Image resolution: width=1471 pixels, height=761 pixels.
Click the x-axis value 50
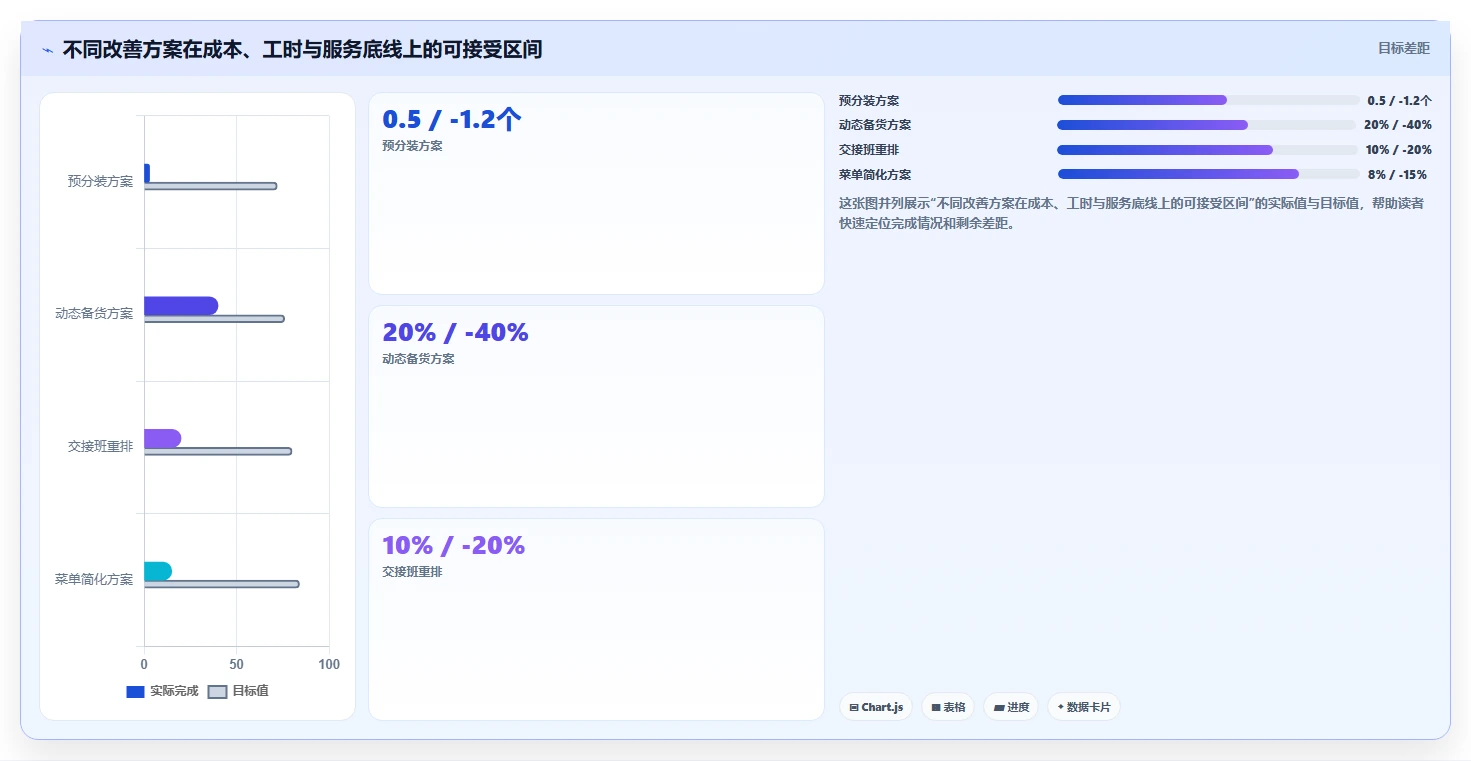[x=236, y=664]
